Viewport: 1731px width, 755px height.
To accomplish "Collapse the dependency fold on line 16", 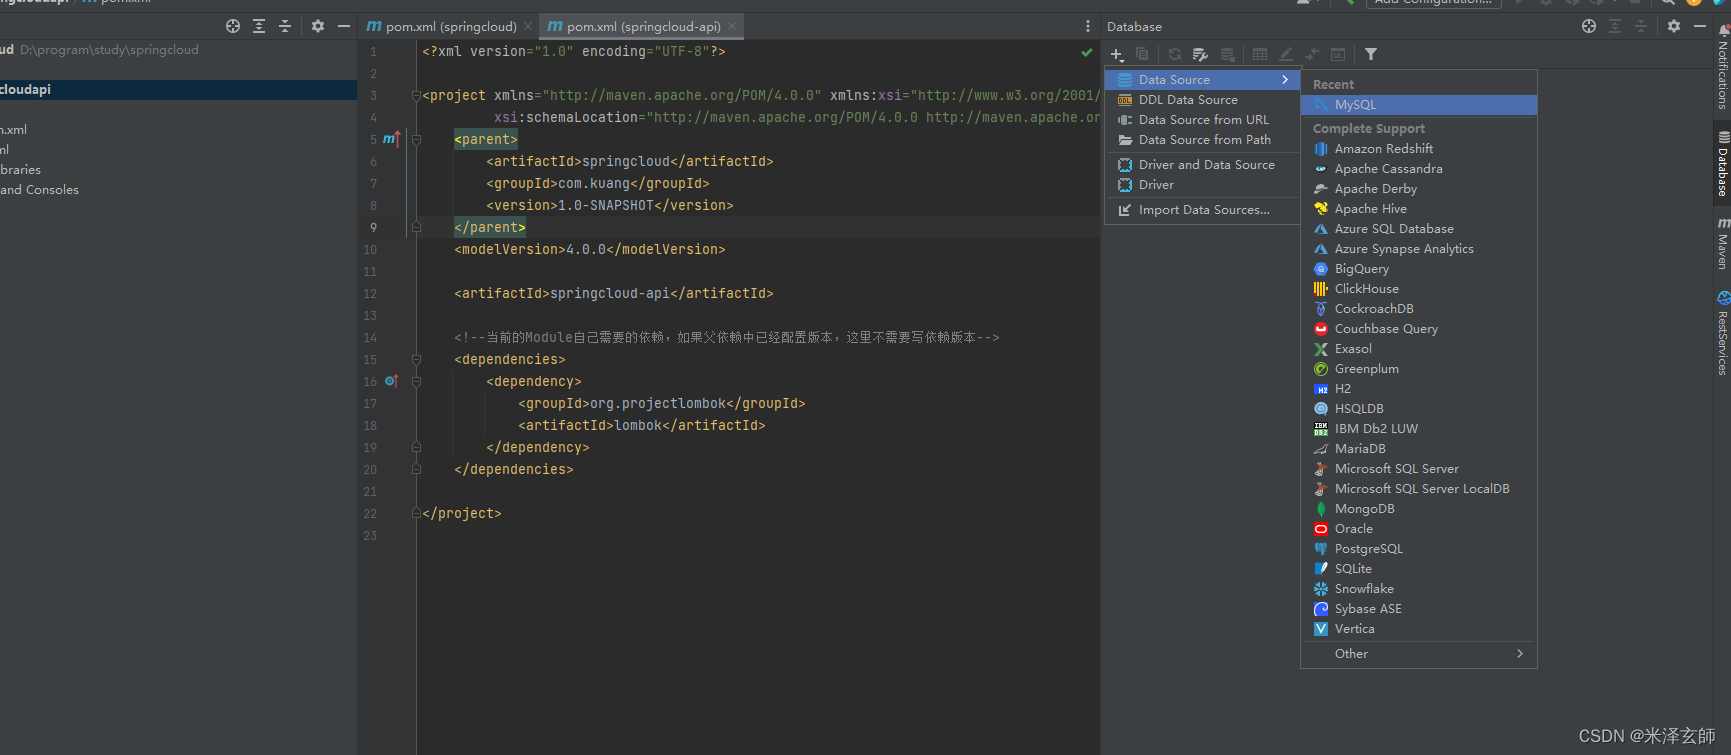I will 416,382.
